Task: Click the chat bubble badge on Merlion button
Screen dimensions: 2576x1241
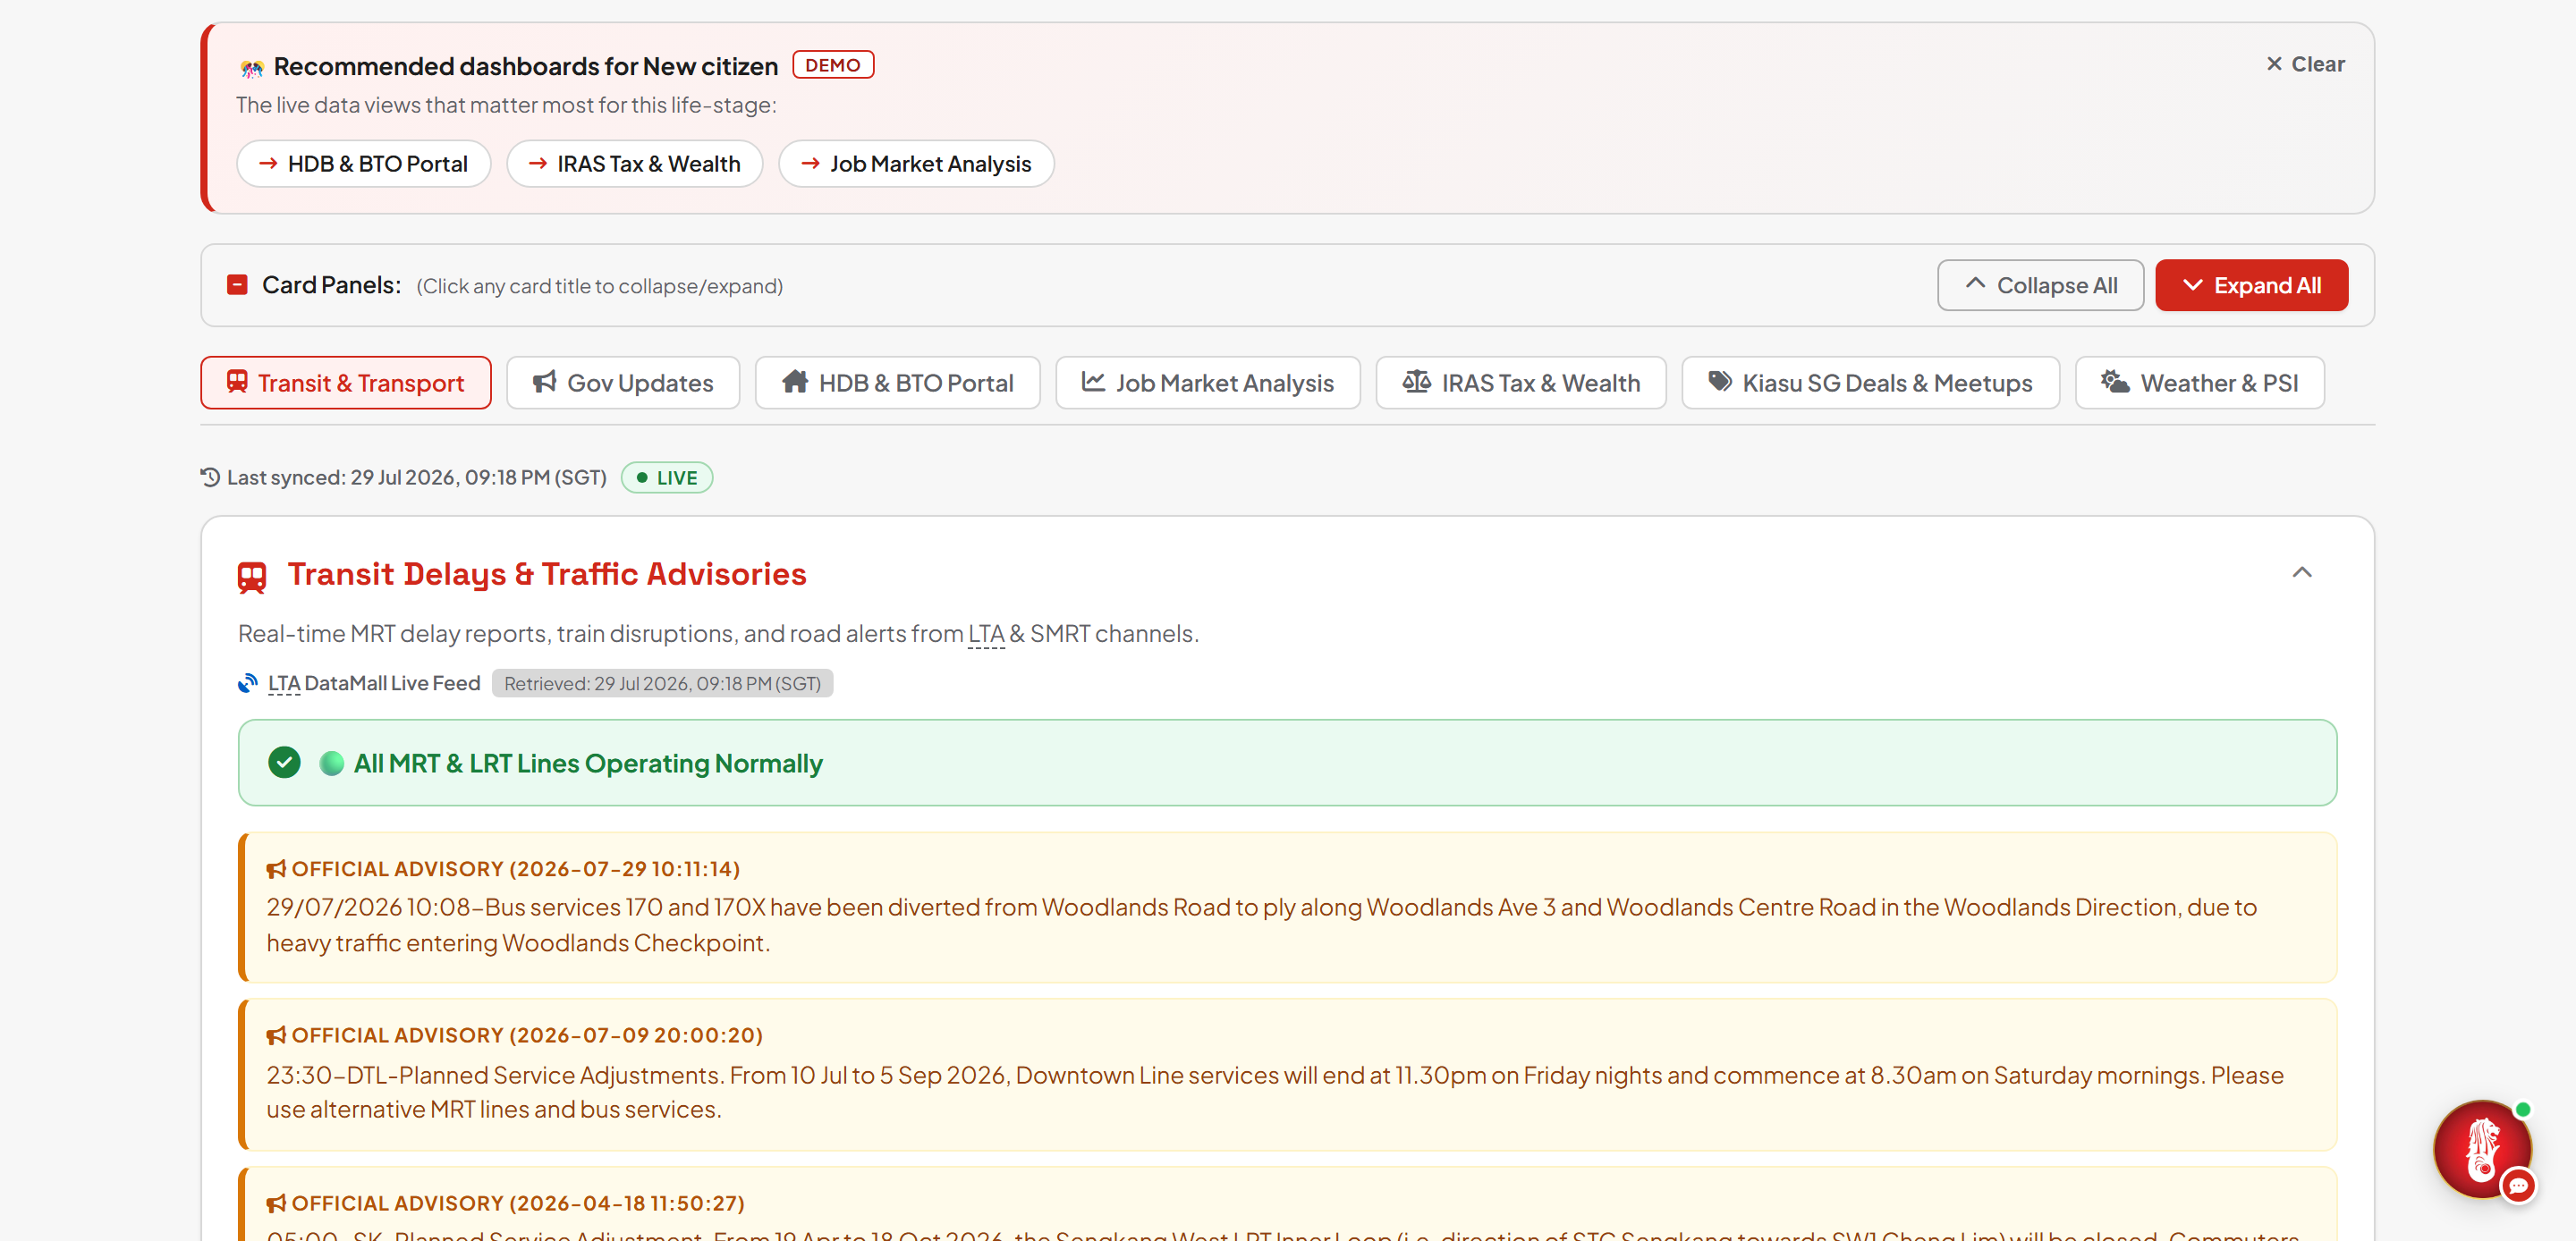Action: pyautogui.click(x=2518, y=1186)
